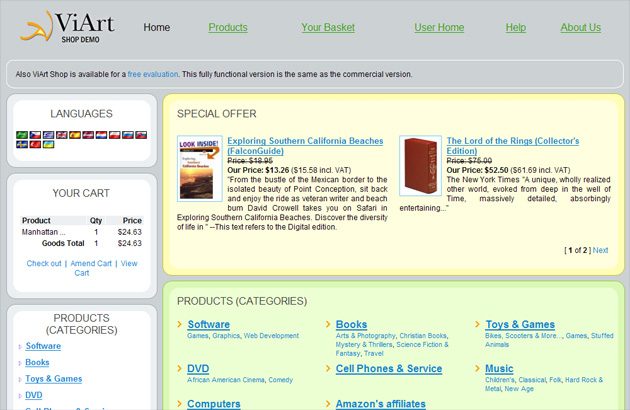
Task: Click the orange arrow beside Amazon's affiliates
Action: pyautogui.click(x=328, y=404)
